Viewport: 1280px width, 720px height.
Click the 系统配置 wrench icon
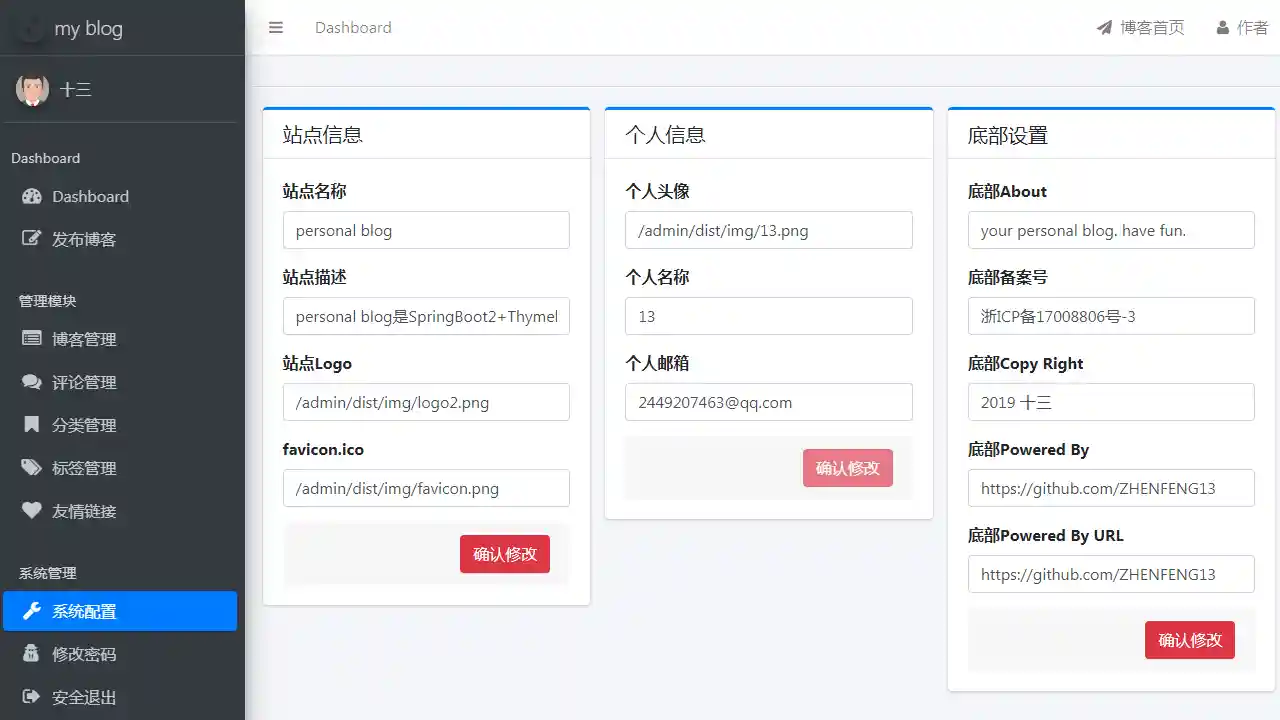click(x=31, y=611)
